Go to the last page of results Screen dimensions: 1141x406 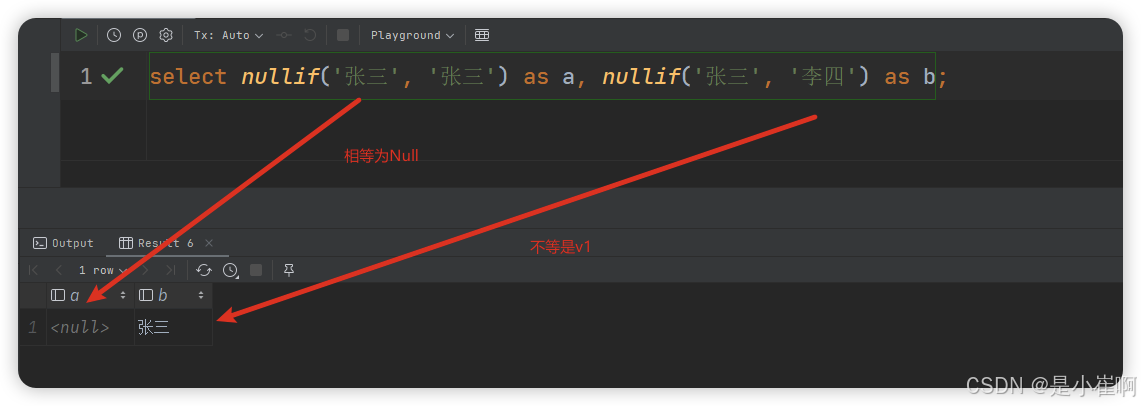170,270
